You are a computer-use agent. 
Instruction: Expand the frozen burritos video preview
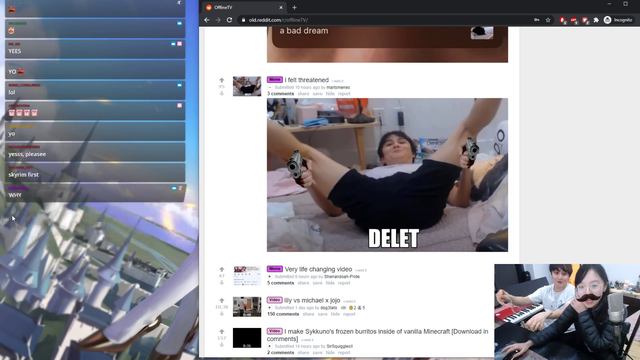pyautogui.click(x=269, y=346)
